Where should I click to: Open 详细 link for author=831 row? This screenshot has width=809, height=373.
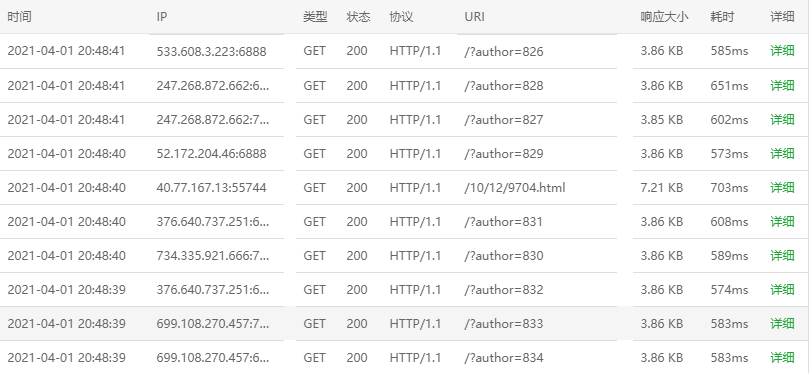click(x=782, y=221)
